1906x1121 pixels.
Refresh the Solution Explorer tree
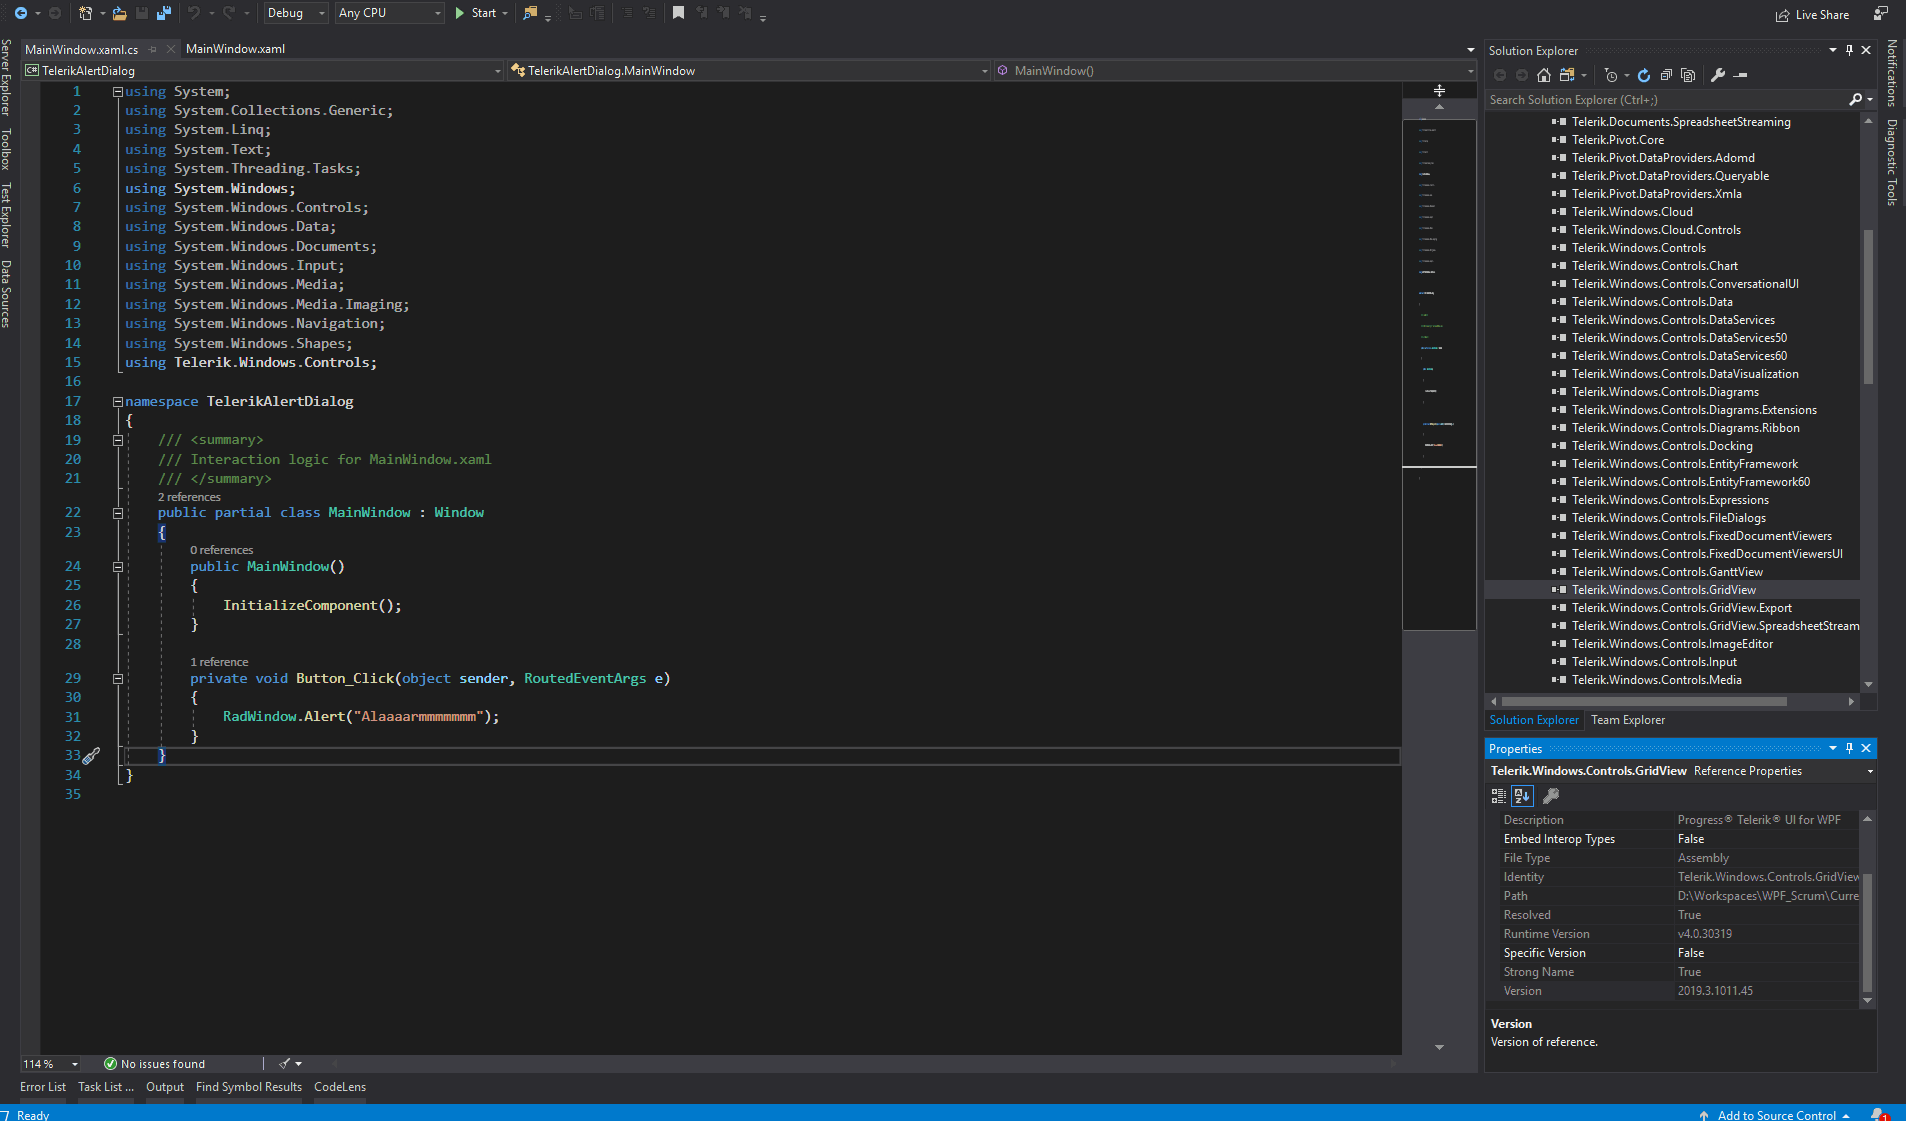[x=1643, y=75]
